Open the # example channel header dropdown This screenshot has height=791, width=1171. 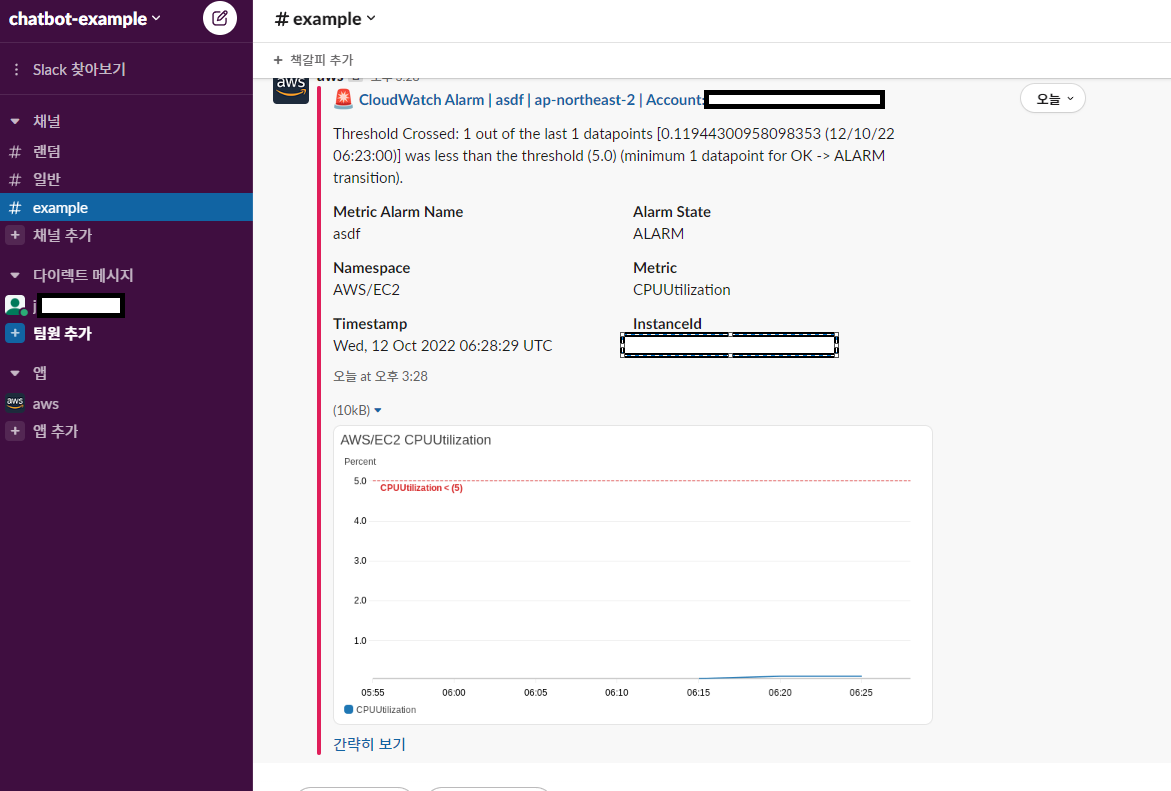point(325,19)
